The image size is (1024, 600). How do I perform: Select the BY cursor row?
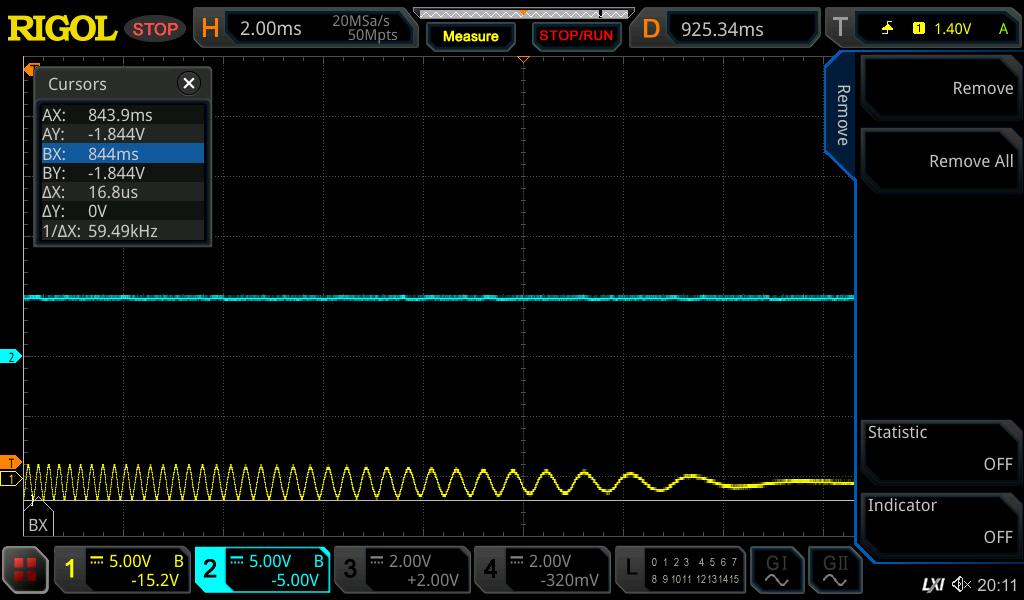tap(122, 172)
